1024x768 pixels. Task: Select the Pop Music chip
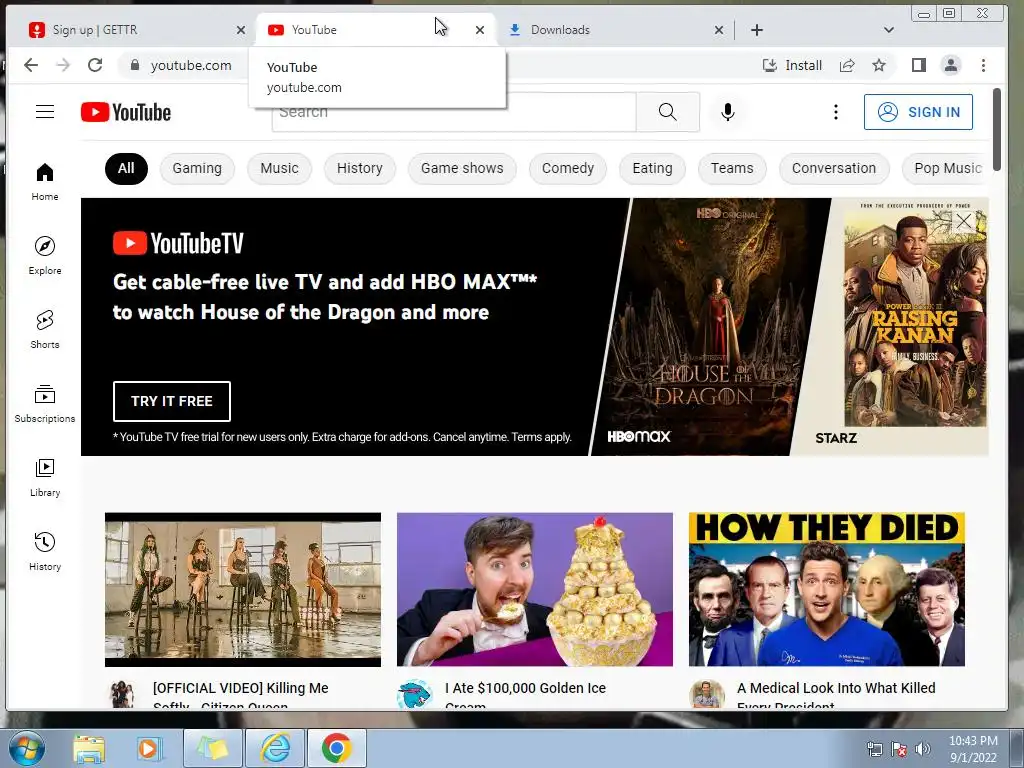pyautogui.click(x=947, y=168)
